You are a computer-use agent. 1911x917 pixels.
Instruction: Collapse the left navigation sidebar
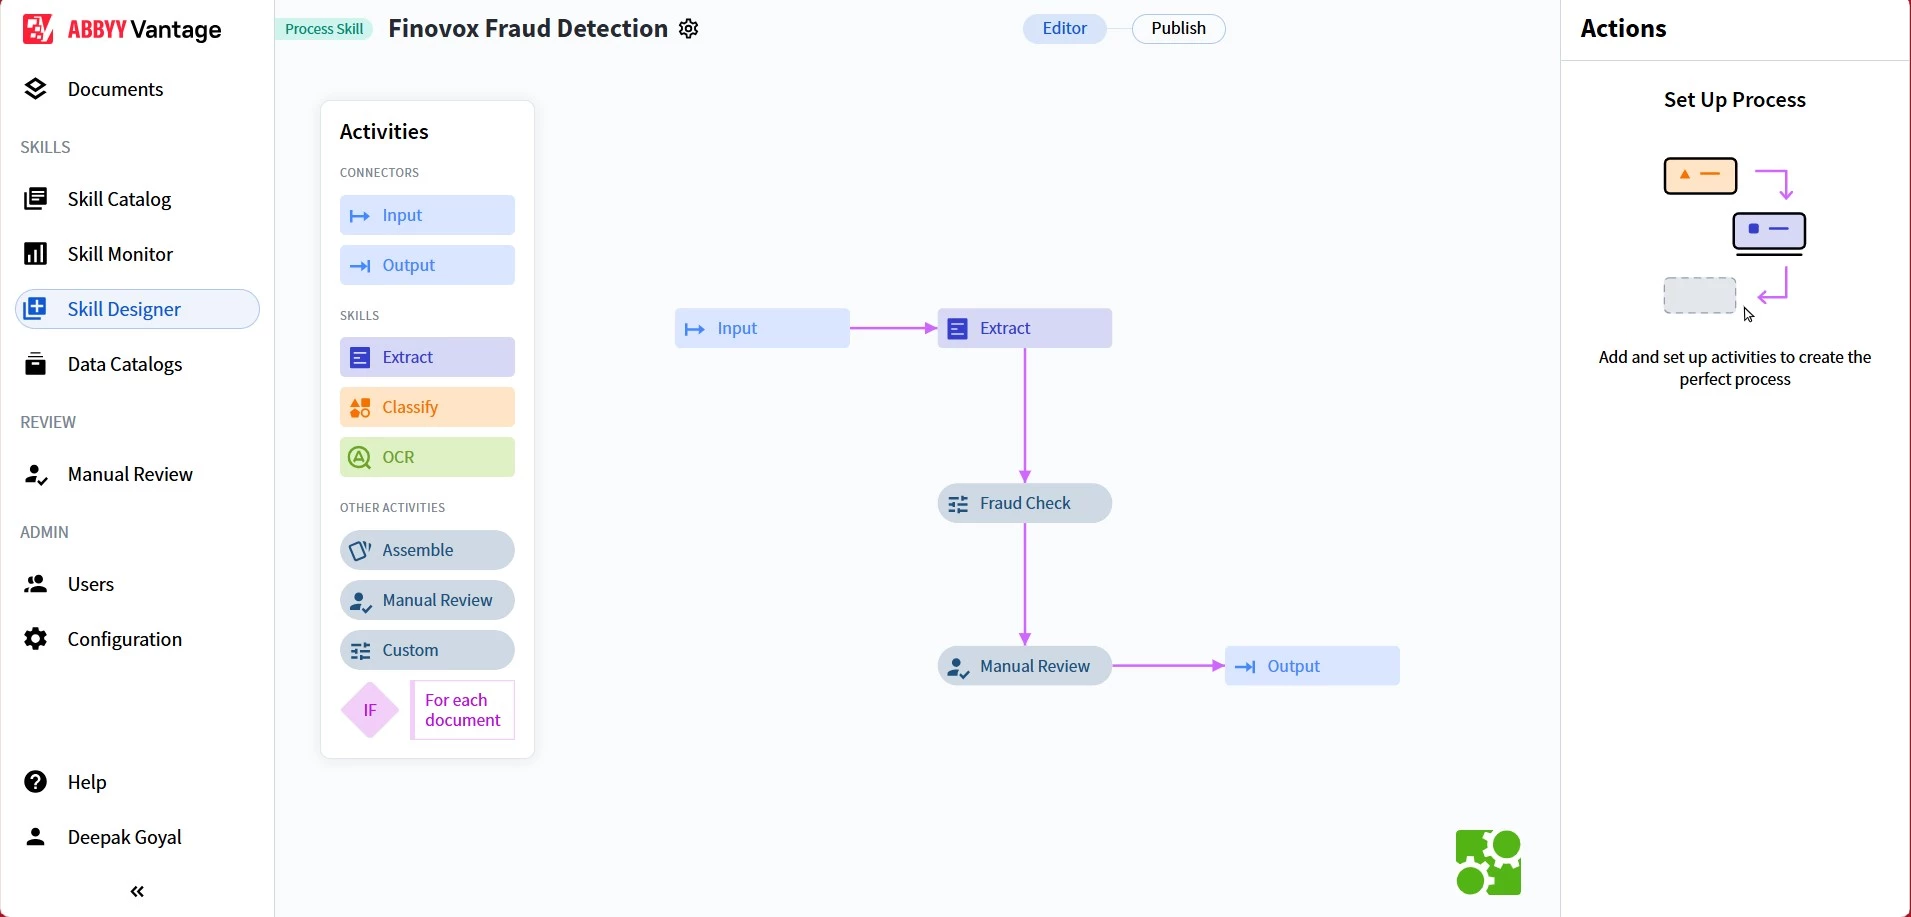(x=136, y=891)
